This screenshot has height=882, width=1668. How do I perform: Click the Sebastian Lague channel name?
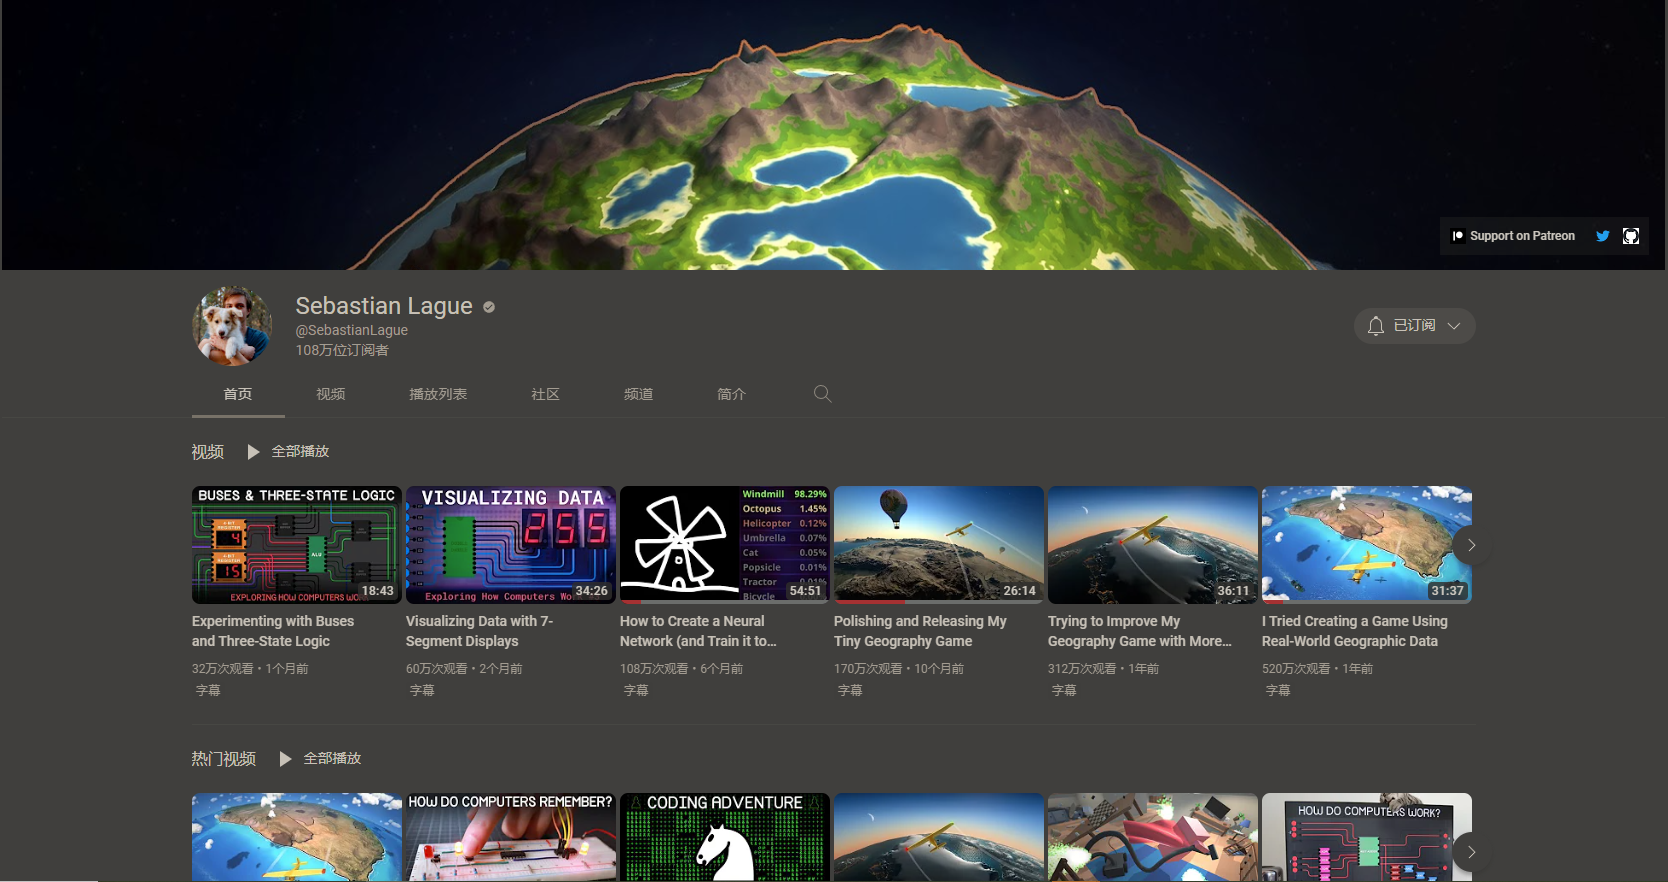(384, 306)
